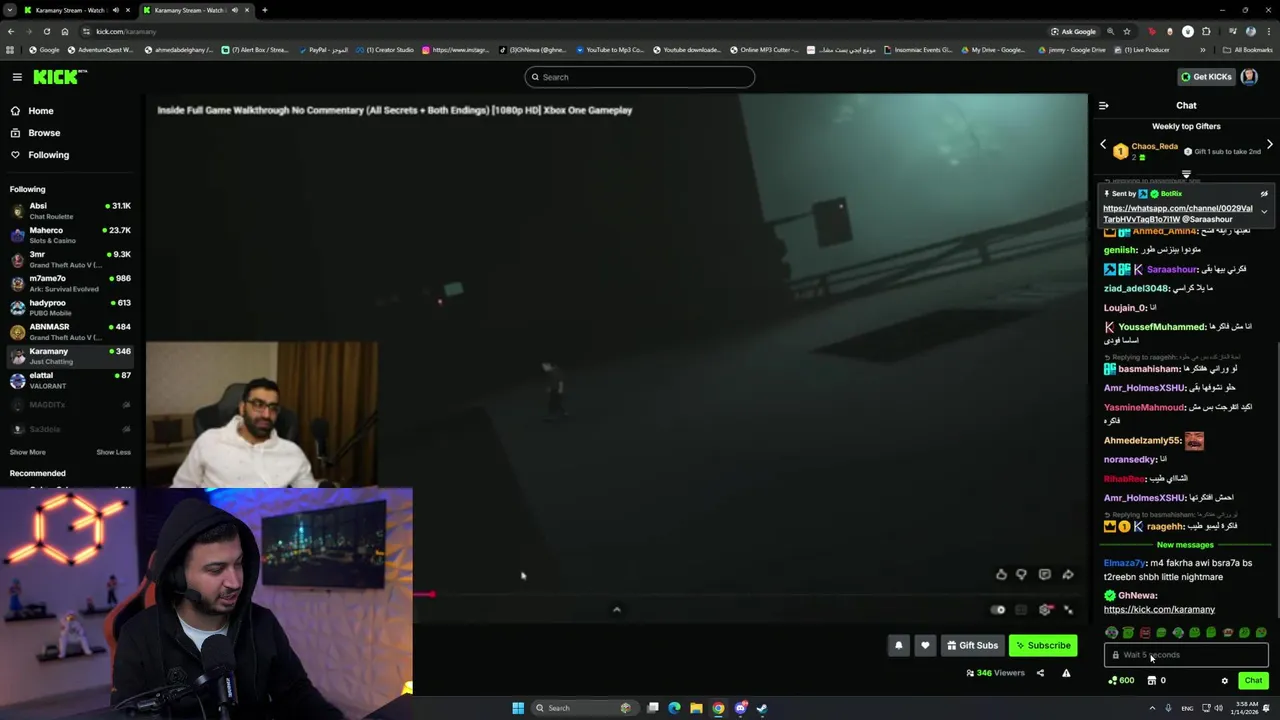Viewport: 1280px width, 720px height.
Task: Select the Karamany channel in sidebar
Action: coord(72,356)
